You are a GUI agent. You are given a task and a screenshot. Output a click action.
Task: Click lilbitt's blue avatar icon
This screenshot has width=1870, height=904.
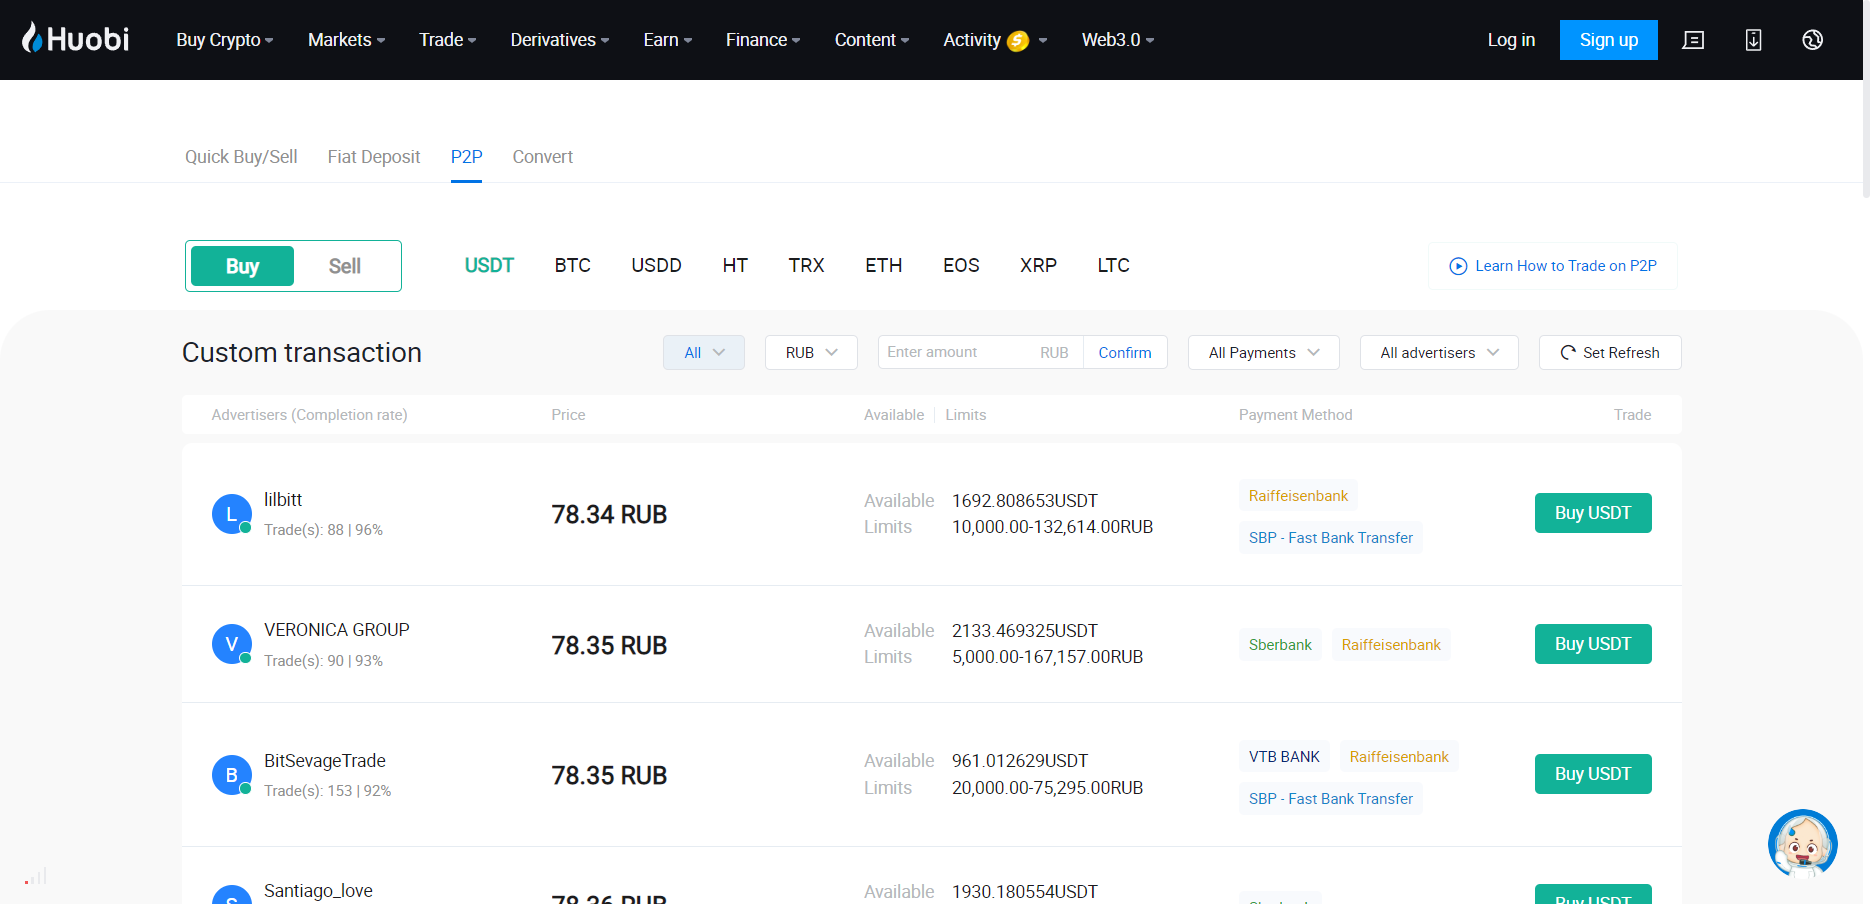(231, 514)
